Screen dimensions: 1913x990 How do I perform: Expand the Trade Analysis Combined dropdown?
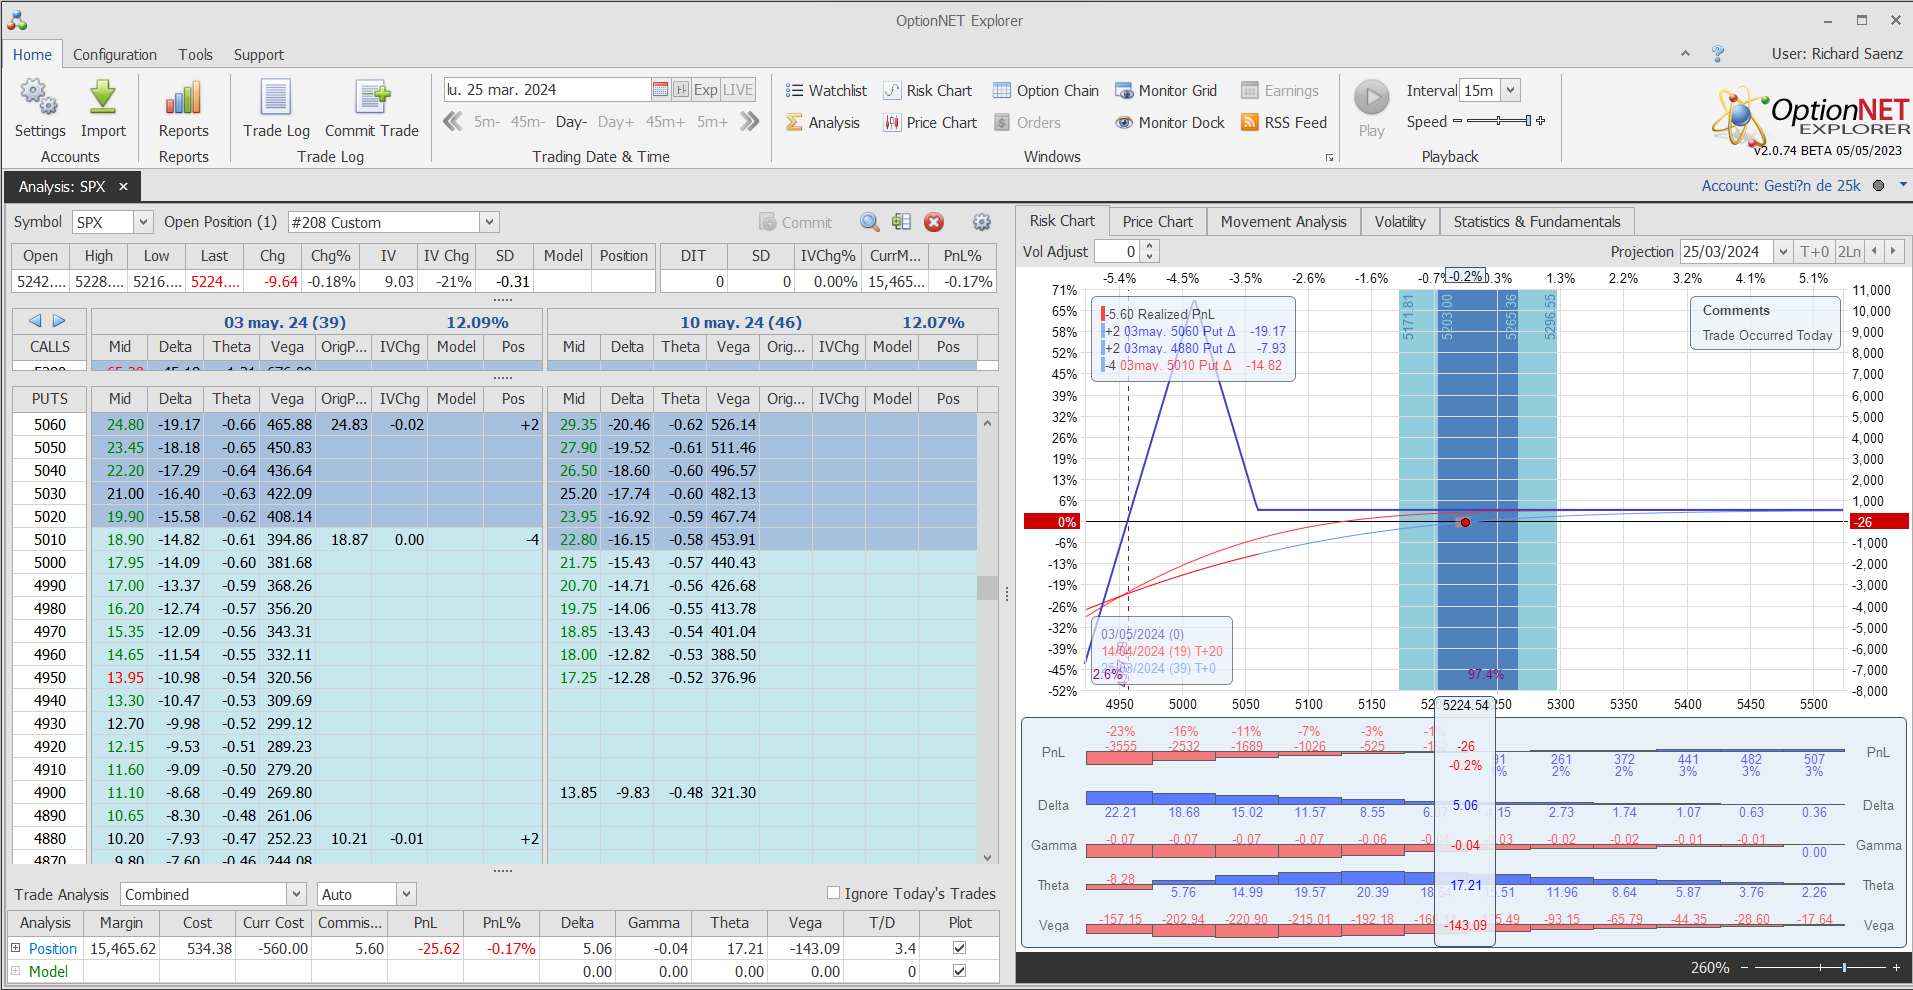[296, 894]
